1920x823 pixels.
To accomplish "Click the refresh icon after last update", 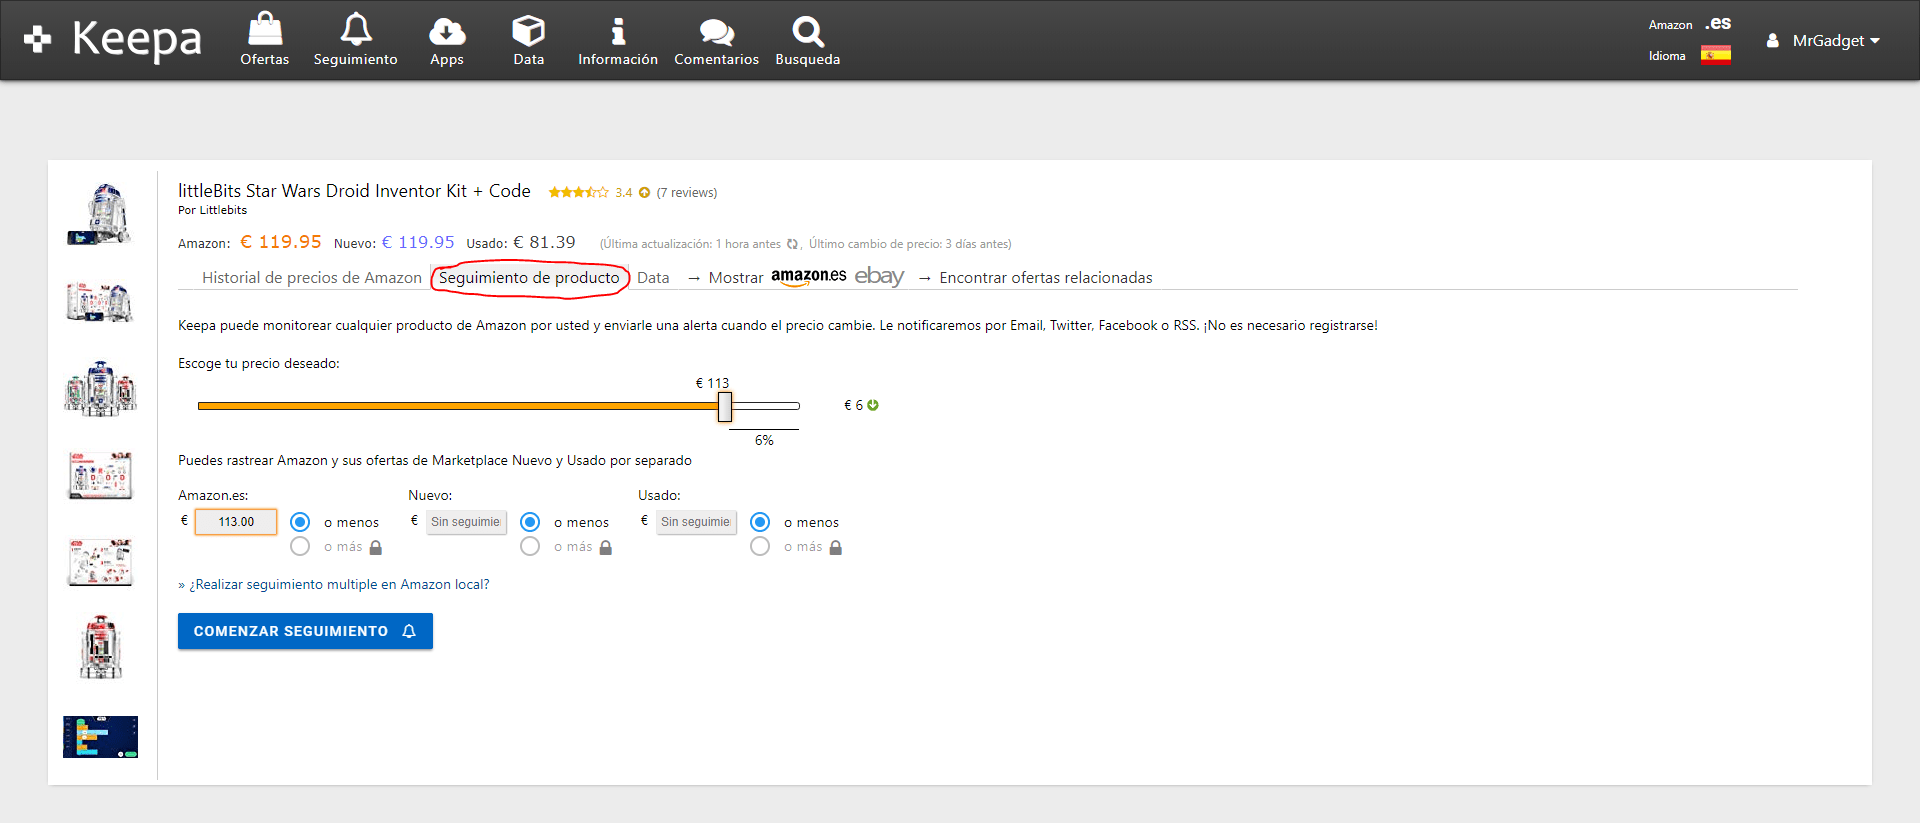I will click(x=793, y=244).
